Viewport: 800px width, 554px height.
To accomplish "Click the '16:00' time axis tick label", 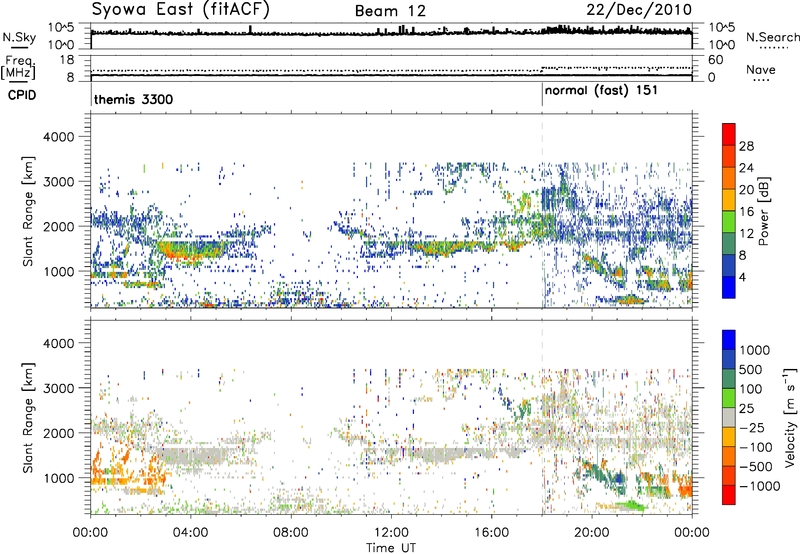I will (x=491, y=533).
